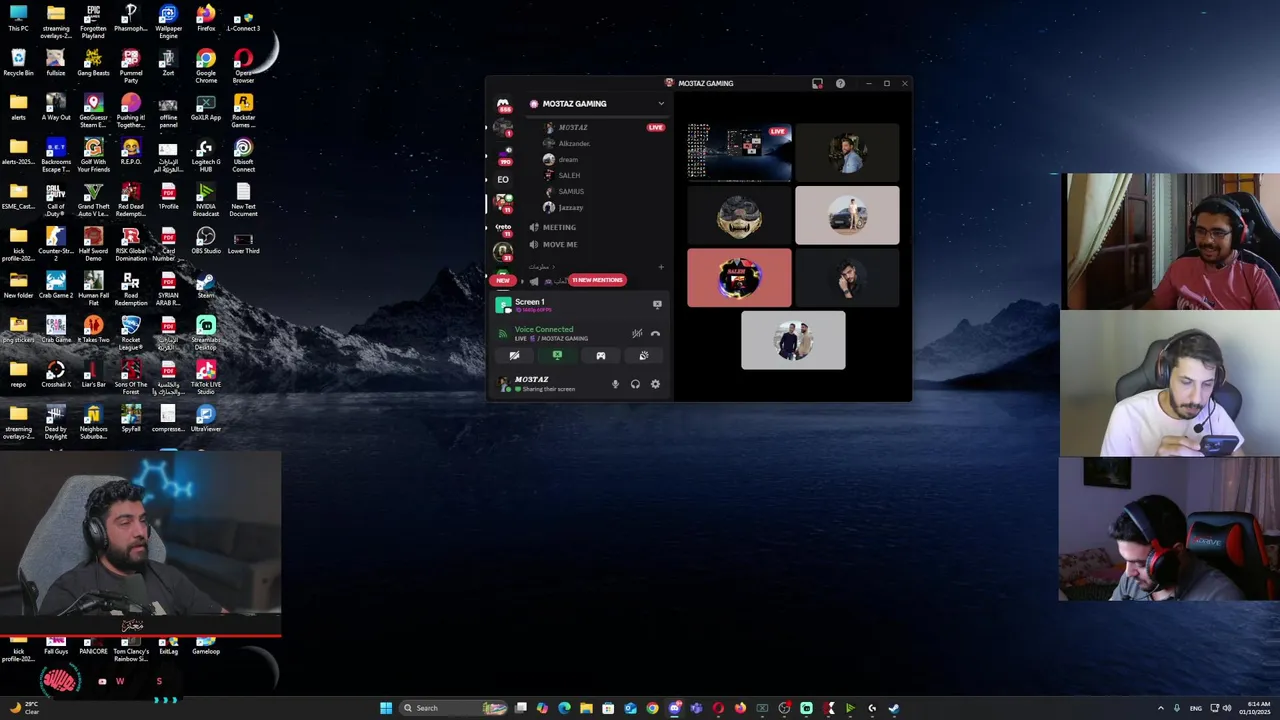Open MO3TAZ user profile in bottom panel
This screenshot has width=1280, height=720.
[x=545, y=384]
